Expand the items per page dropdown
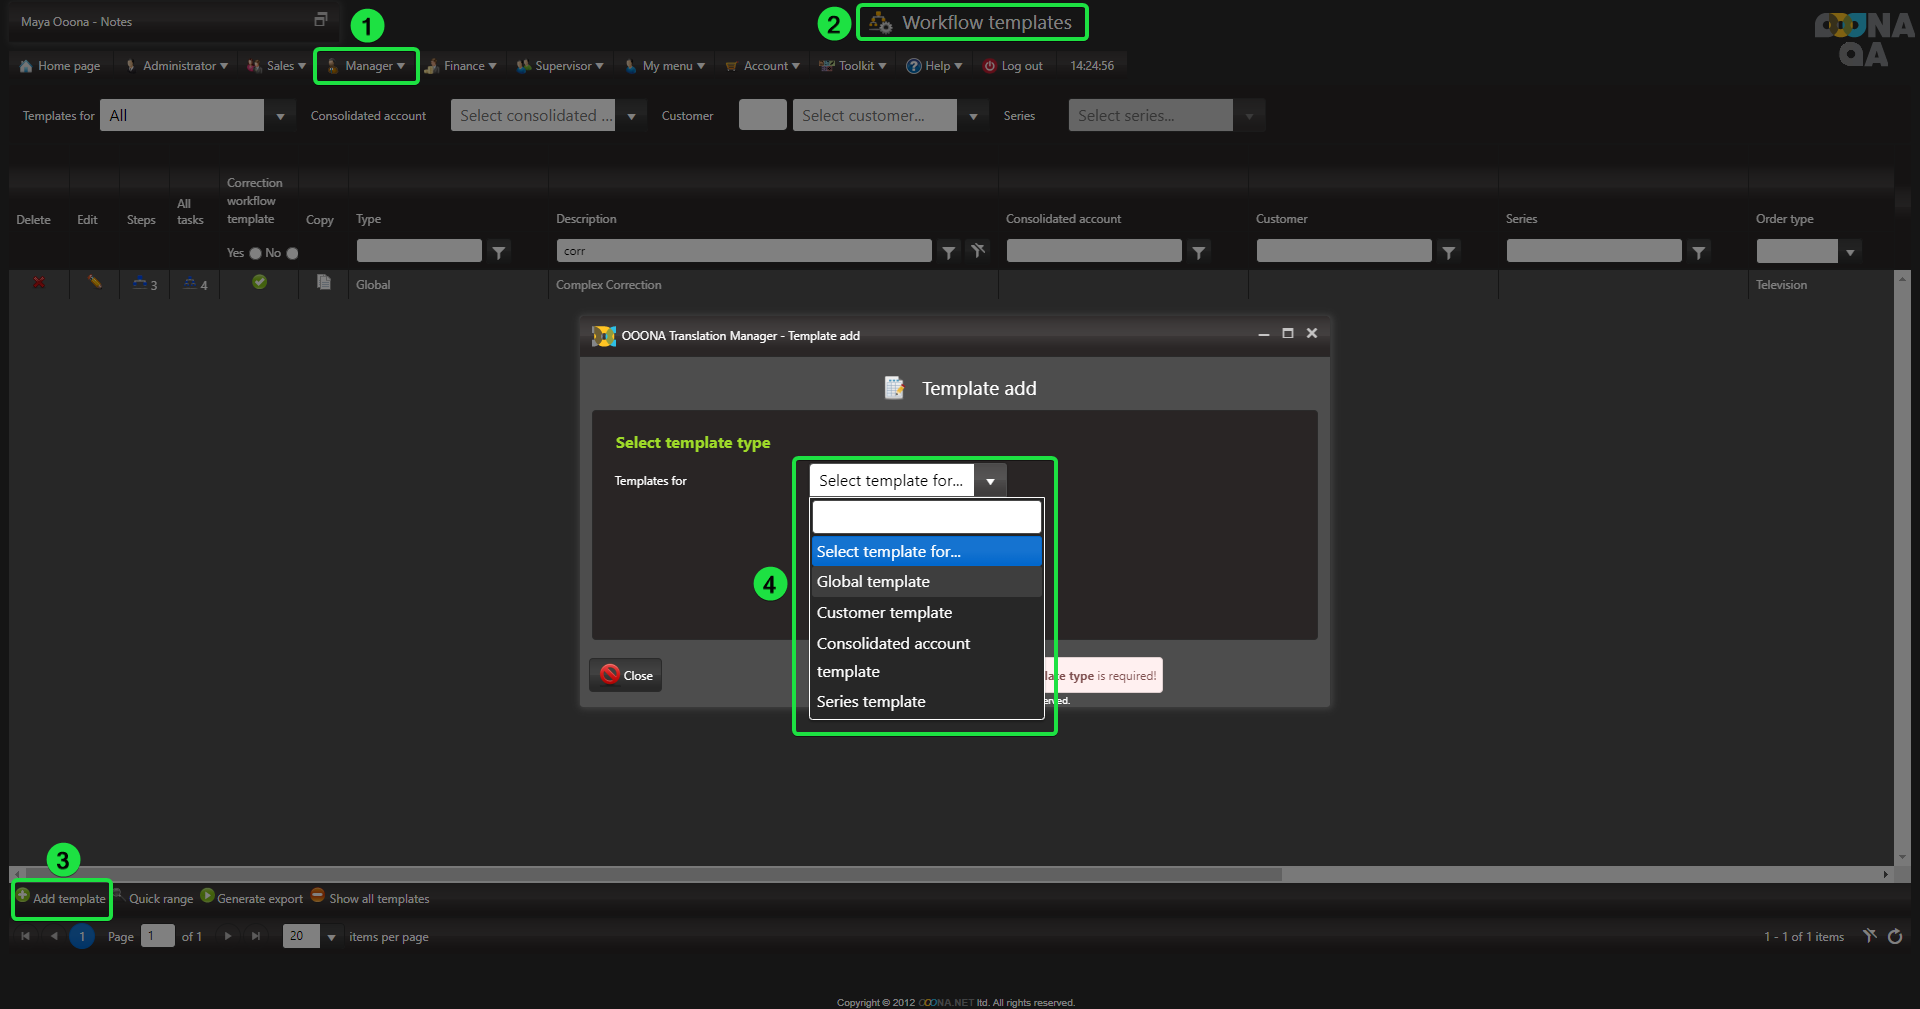The width and height of the screenshot is (1920, 1009). [331, 937]
